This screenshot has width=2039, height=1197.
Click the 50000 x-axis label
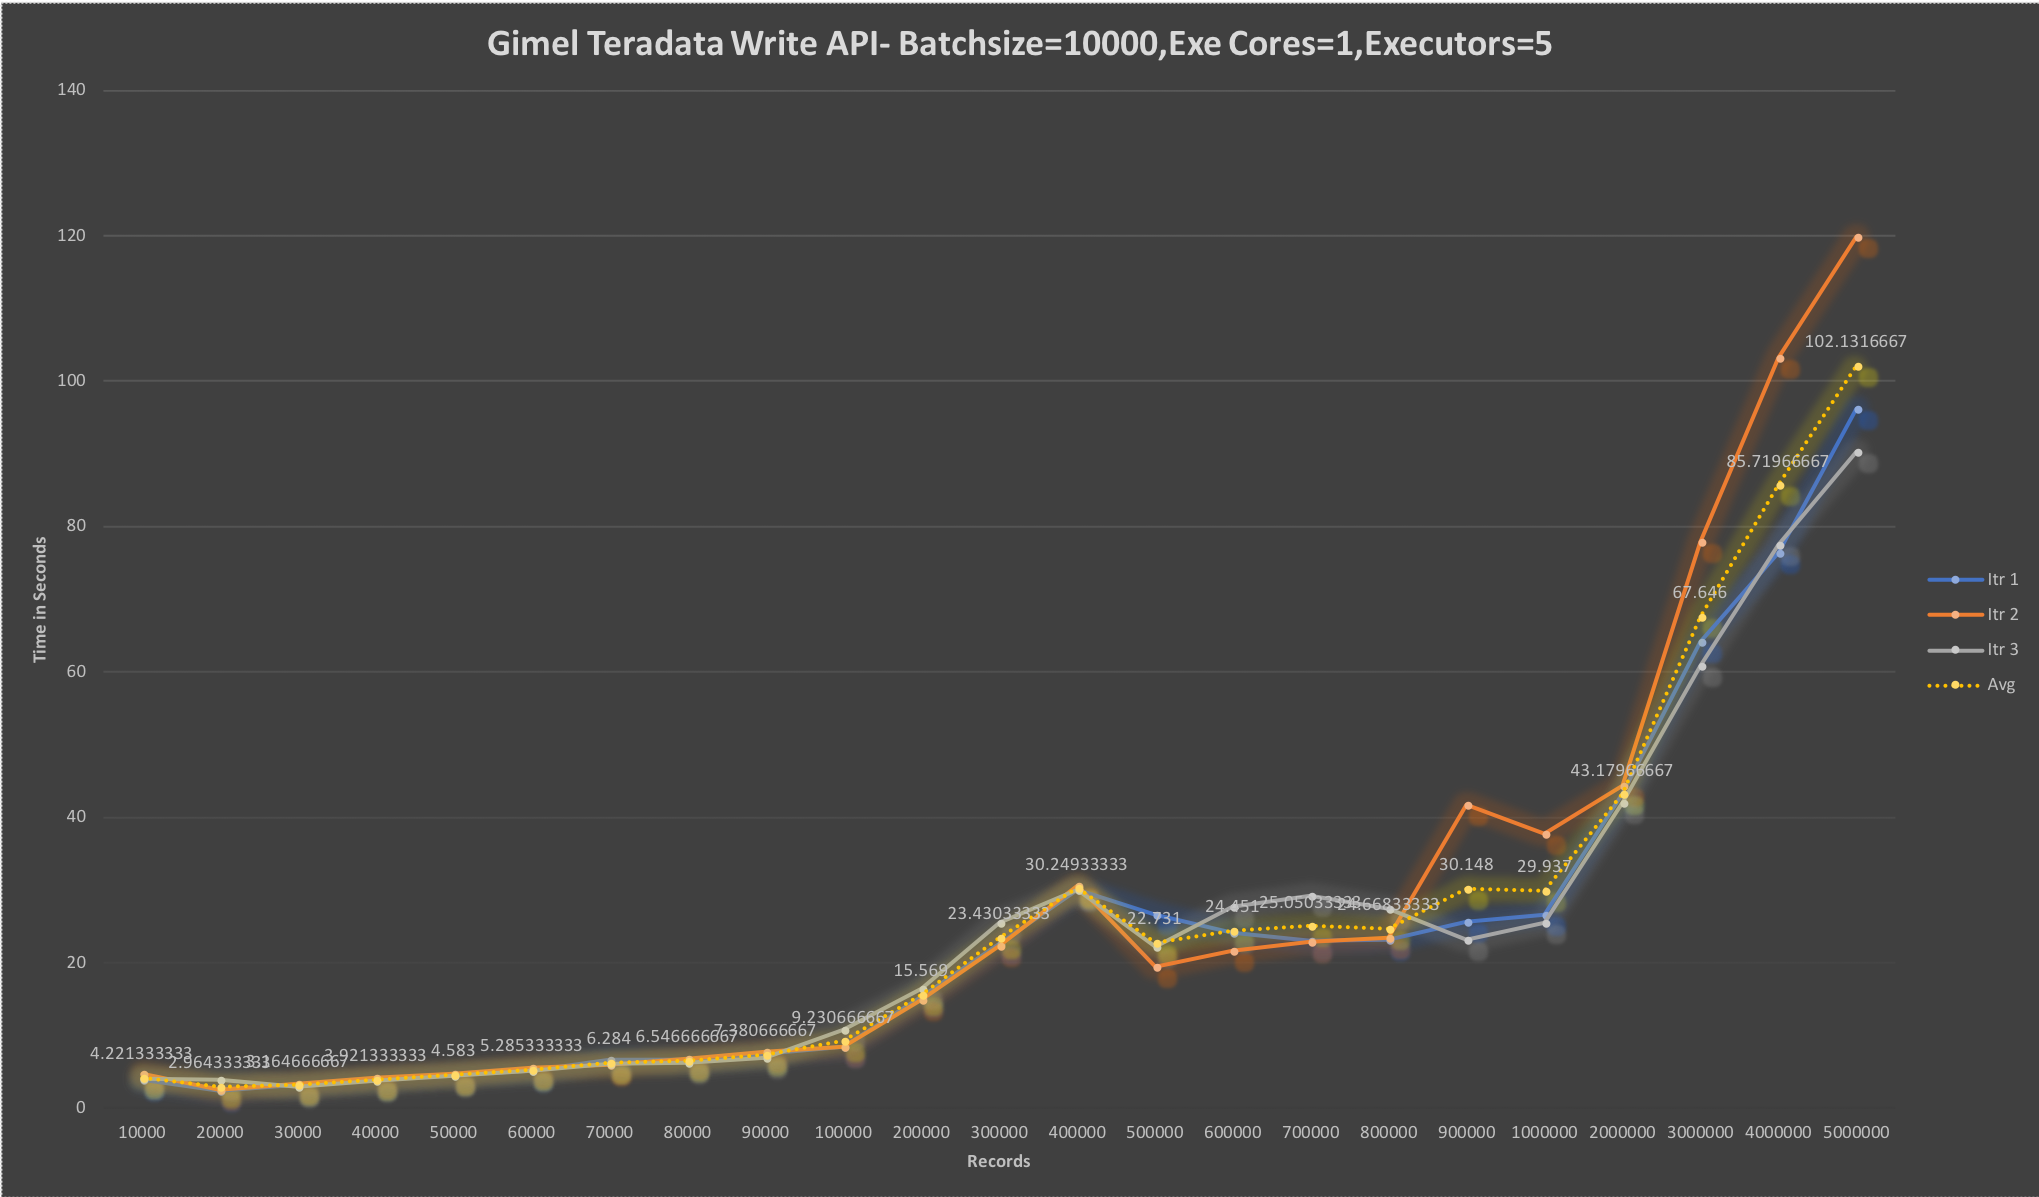coord(453,1132)
